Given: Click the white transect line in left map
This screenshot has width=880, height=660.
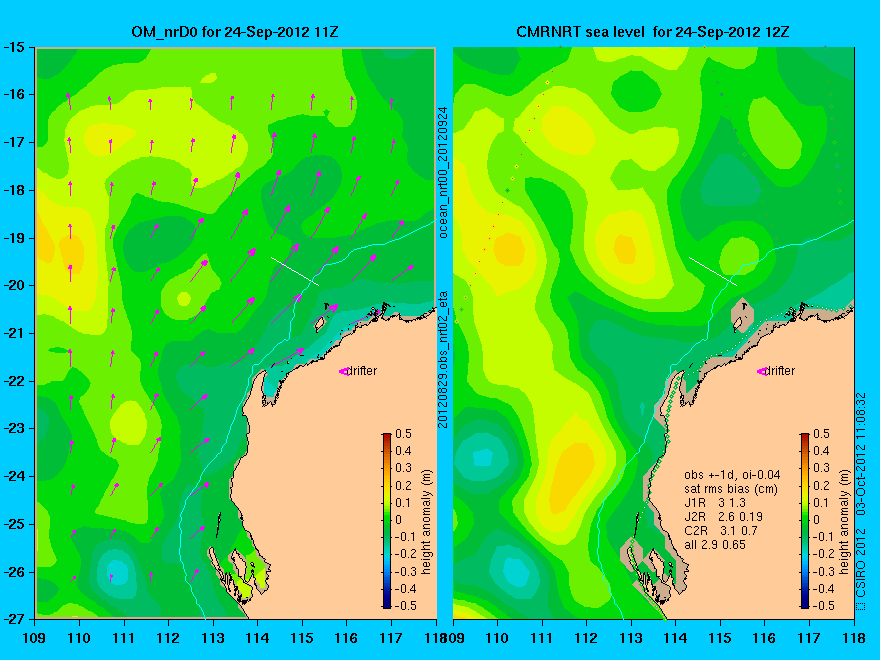Looking at the screenshot, I should pyautogui.click(x=295, y=271).
